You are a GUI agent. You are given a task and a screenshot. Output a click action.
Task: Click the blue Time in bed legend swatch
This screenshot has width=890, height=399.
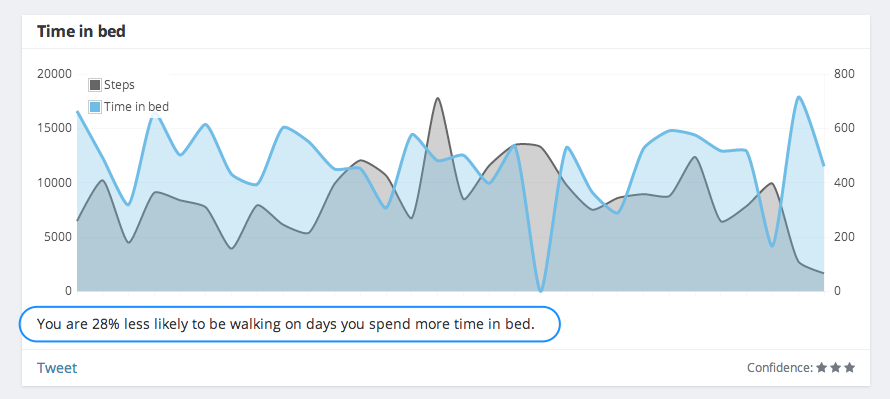(95, 107)
